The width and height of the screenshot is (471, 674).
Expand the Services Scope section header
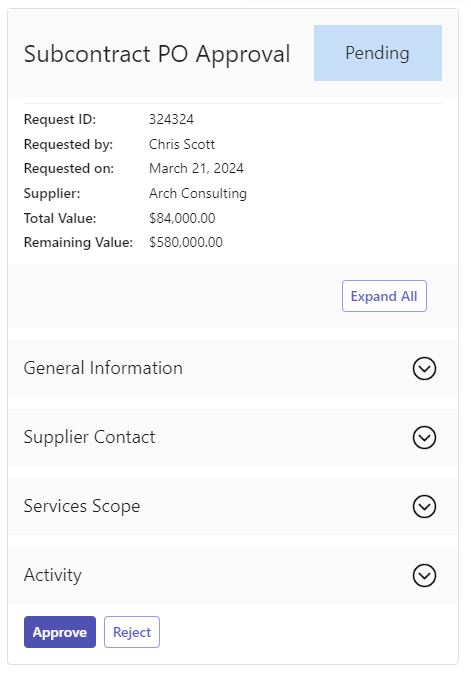point(232,506)
